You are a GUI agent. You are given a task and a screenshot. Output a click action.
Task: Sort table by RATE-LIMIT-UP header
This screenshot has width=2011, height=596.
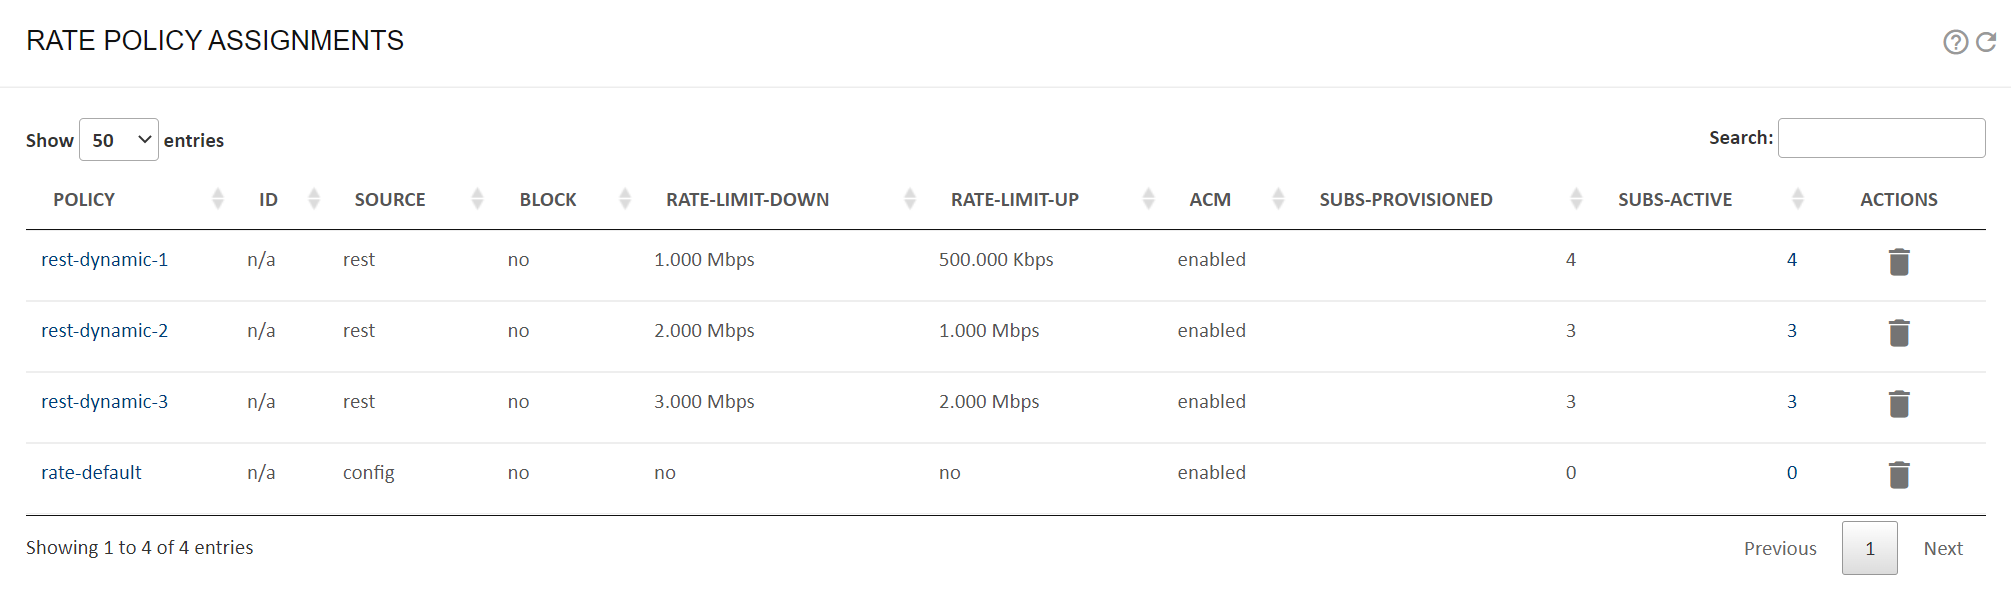point(1014,199)
